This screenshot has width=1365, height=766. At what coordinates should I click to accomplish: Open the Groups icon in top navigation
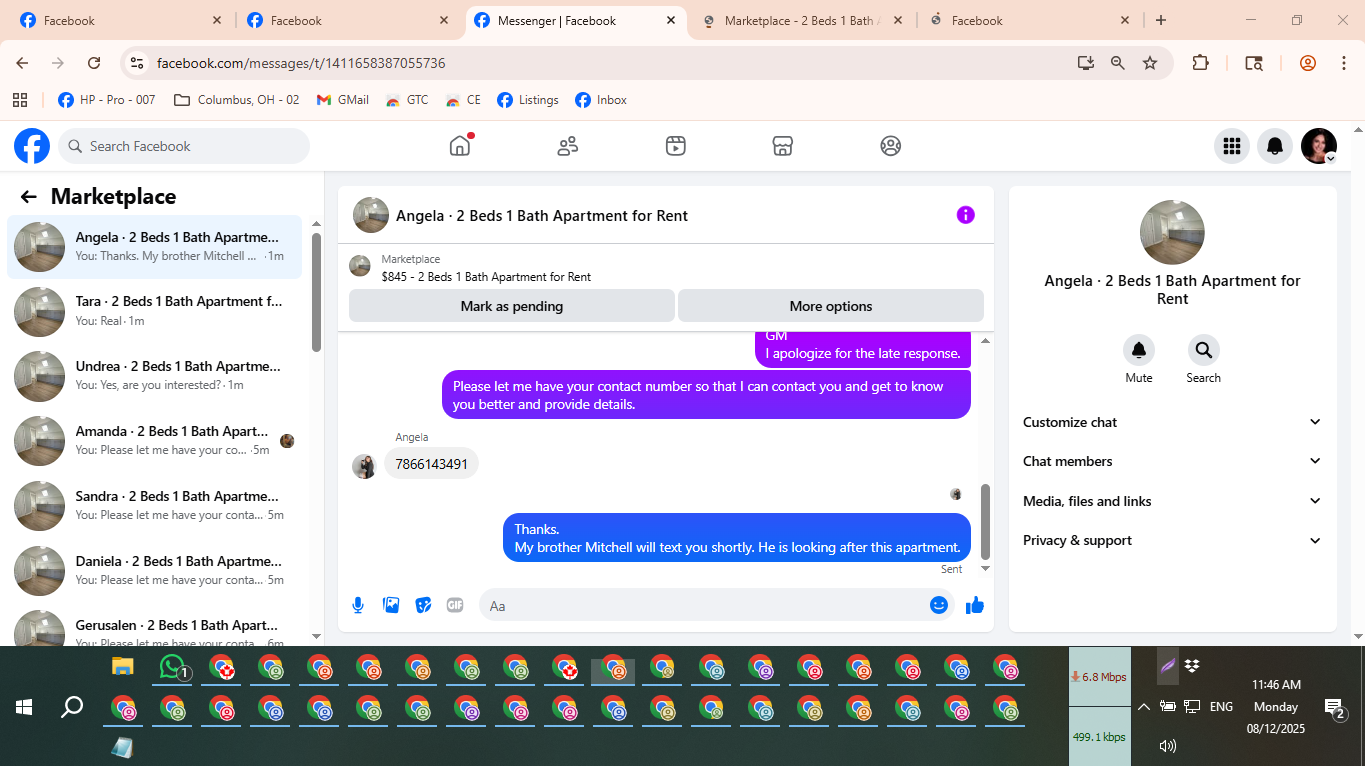[x=891, y=146]
